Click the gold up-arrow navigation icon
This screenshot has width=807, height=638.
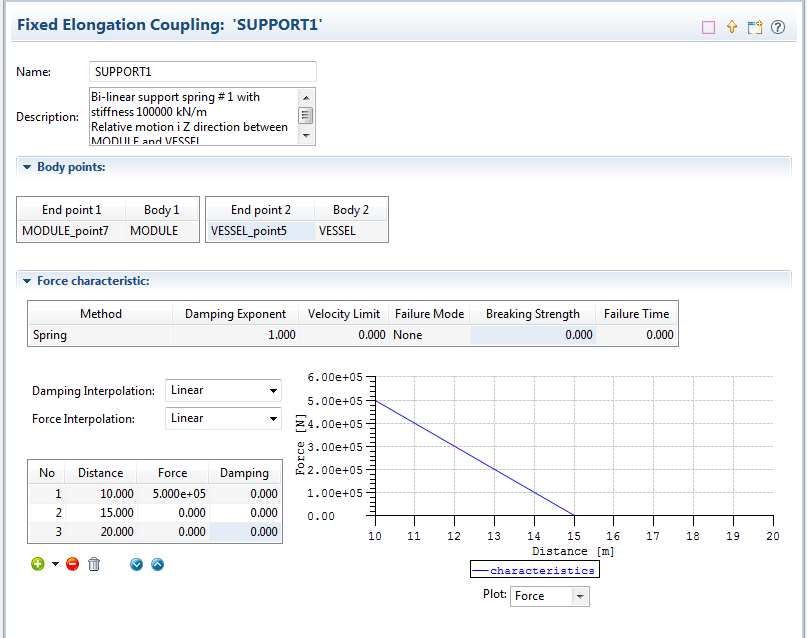[730, 27]
